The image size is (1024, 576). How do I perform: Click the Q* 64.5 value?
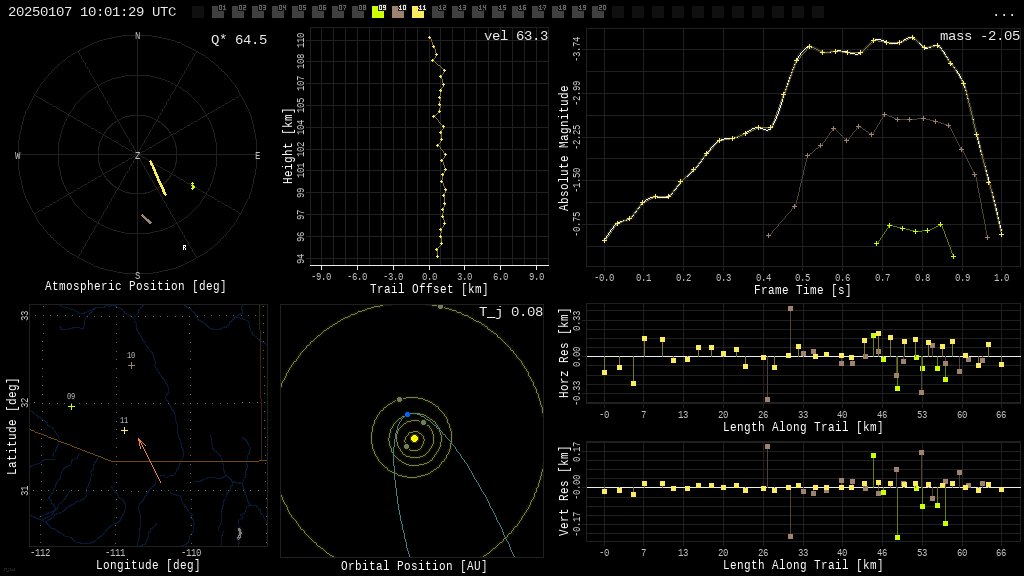239,40
